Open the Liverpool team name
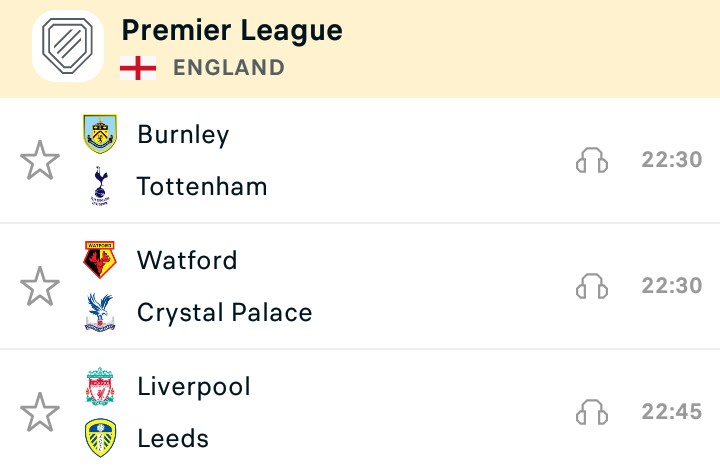 [194, 387]
